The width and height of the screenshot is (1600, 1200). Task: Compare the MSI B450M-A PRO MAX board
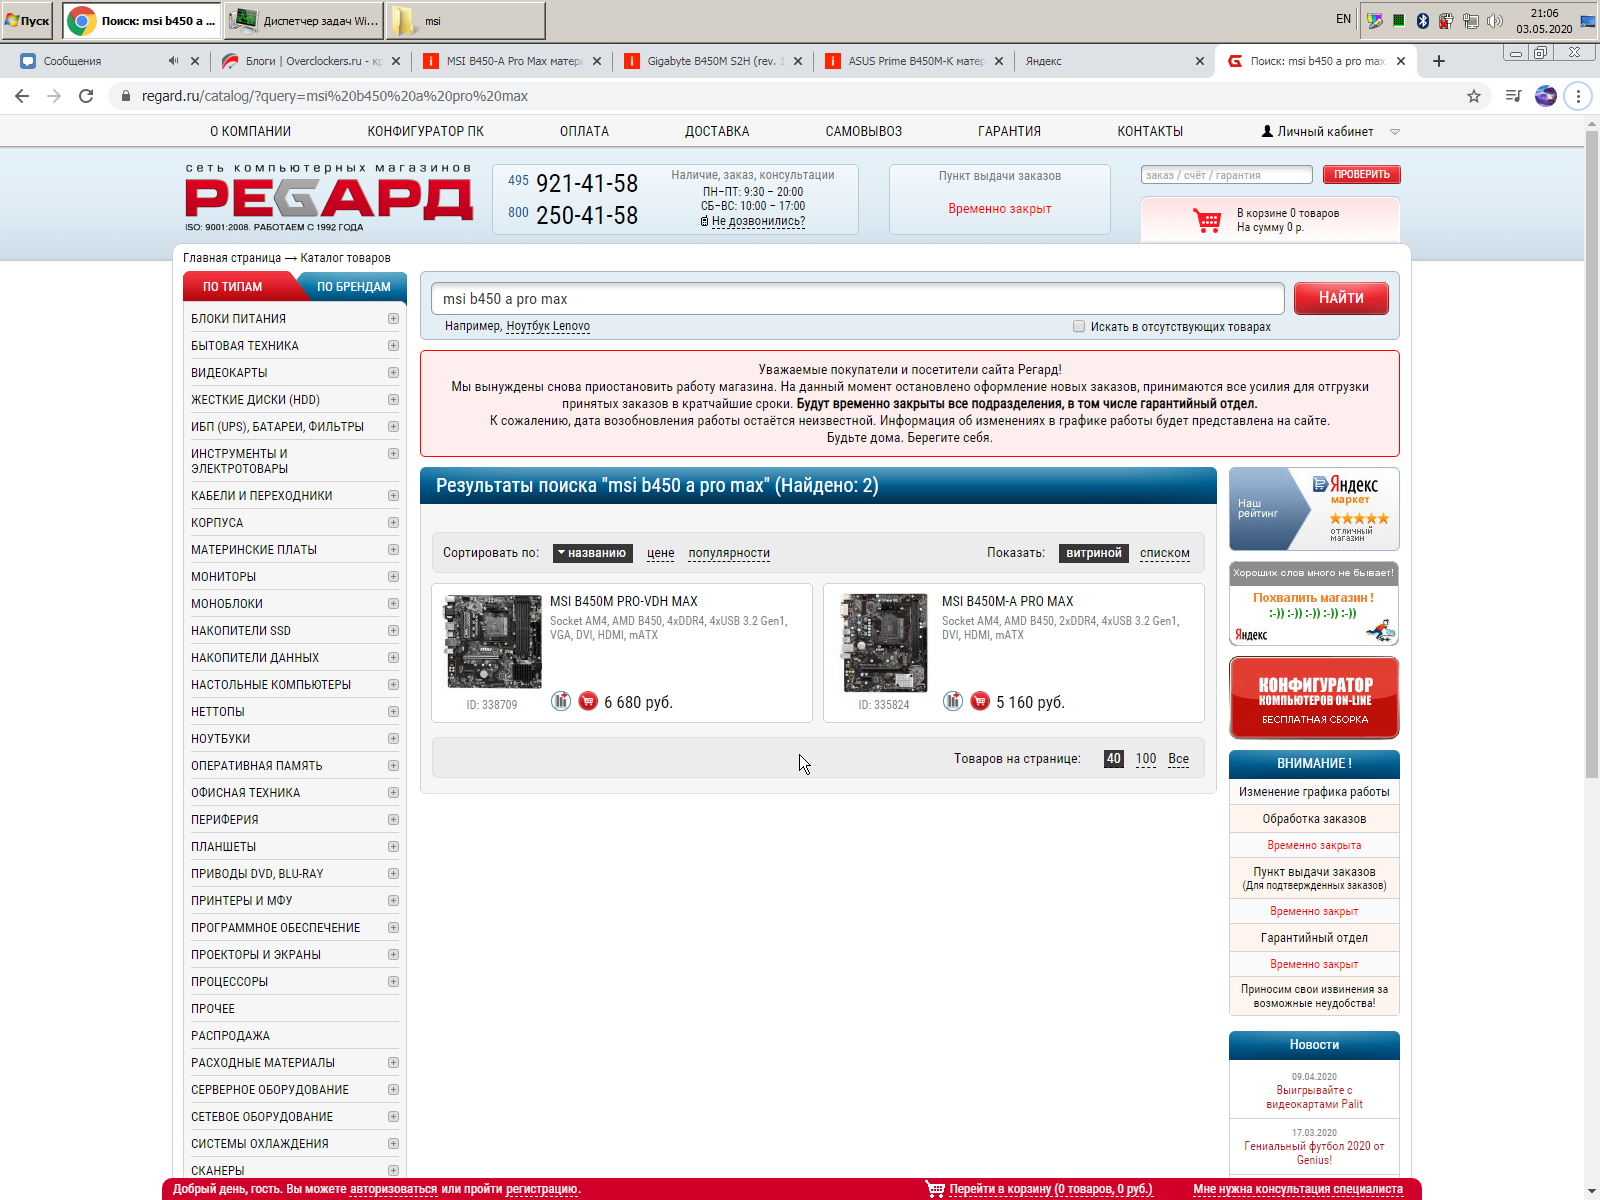point(953,701)
